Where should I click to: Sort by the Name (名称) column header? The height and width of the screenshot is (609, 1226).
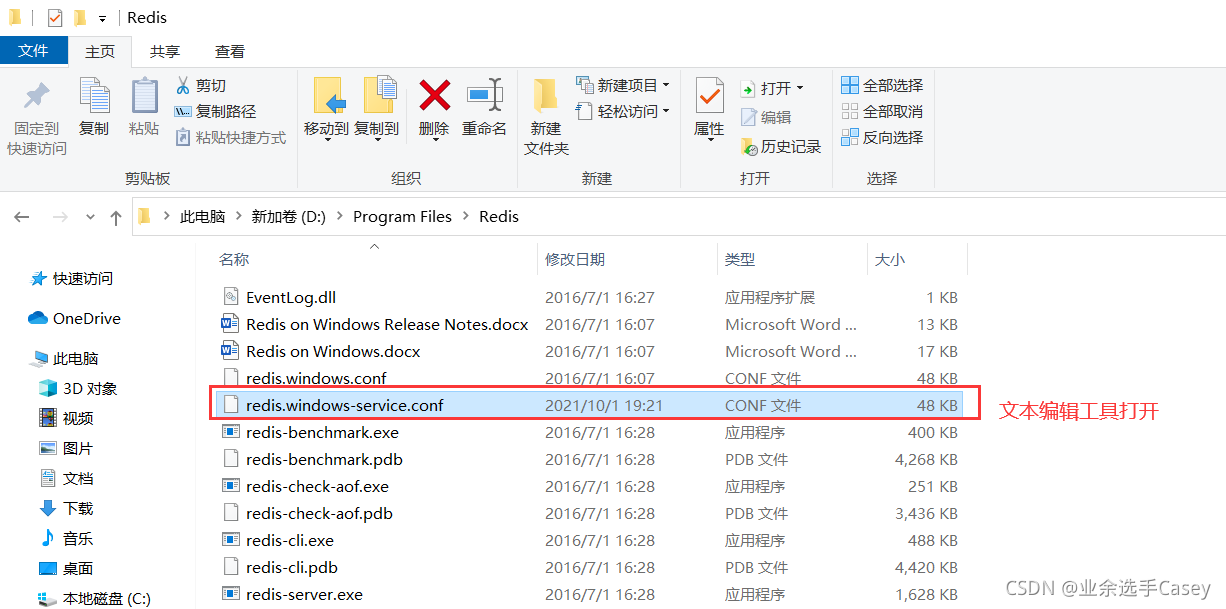pyautogui.click(x=234, y=259)
